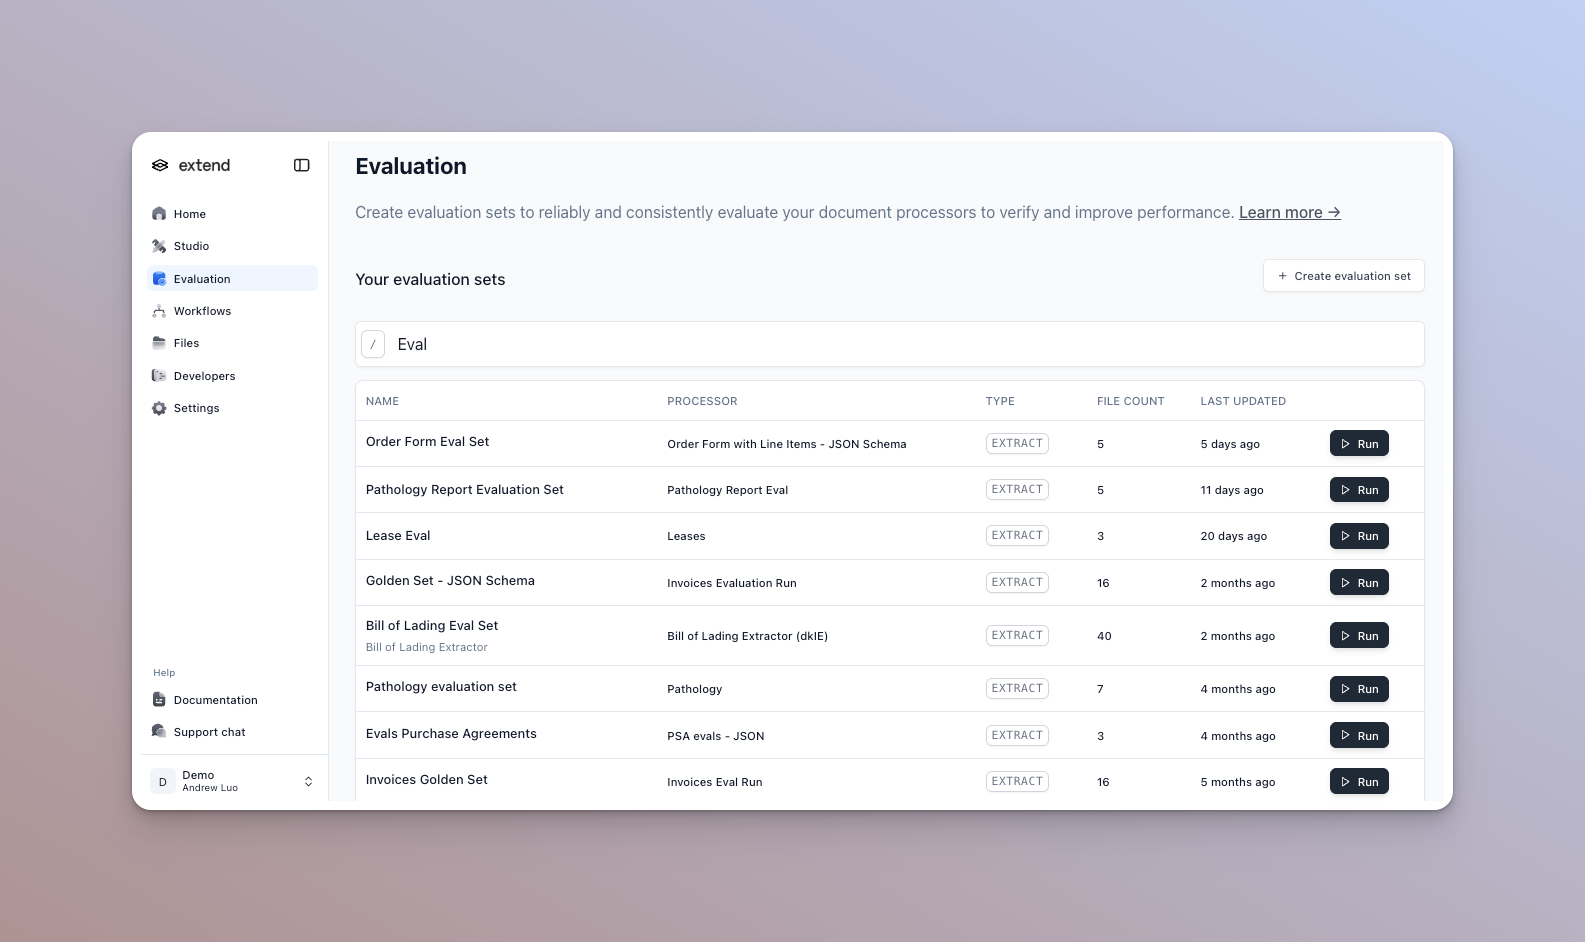Open Settings from the sidebar
Viewport: 1585px width, 942px height.
click(232, 408)
